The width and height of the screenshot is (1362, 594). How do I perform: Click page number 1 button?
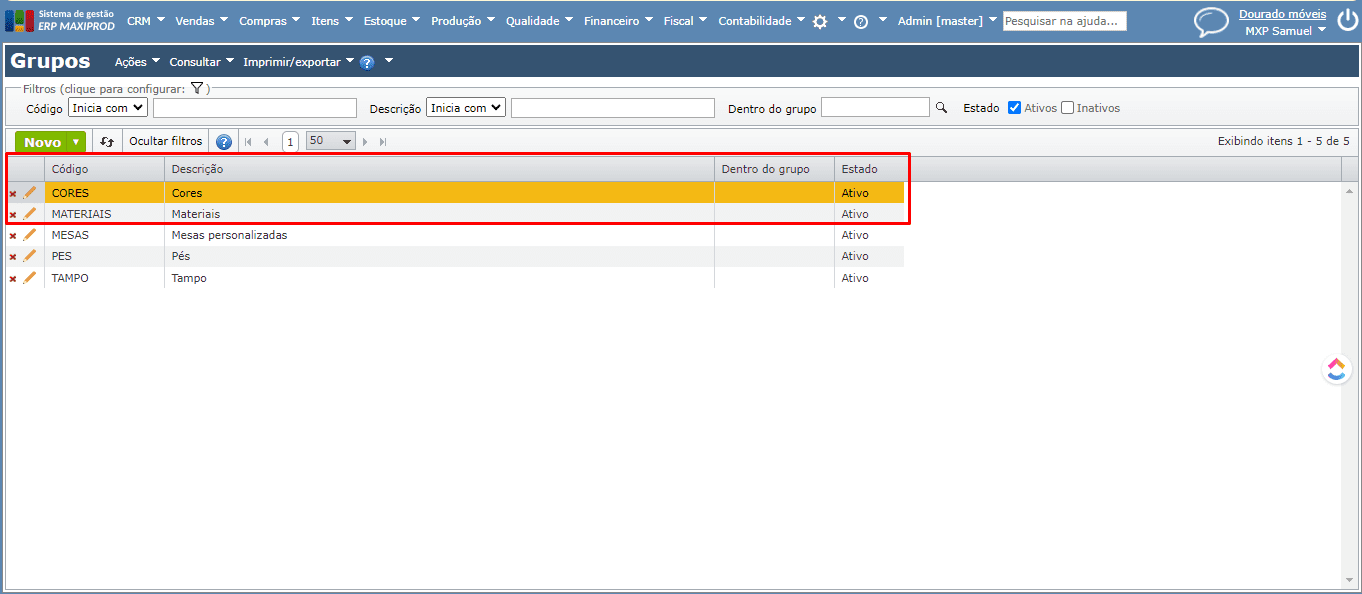pos(290,142)
